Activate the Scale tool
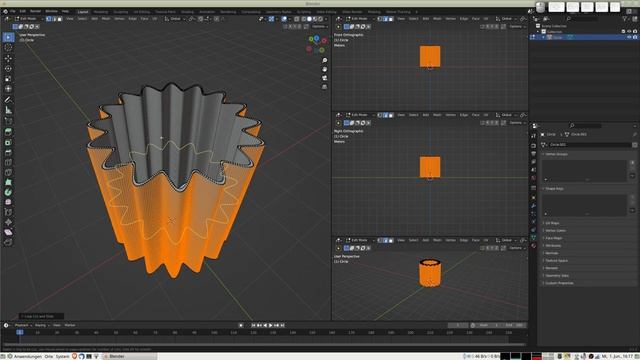The image size is (640, 360). (8, 79)
